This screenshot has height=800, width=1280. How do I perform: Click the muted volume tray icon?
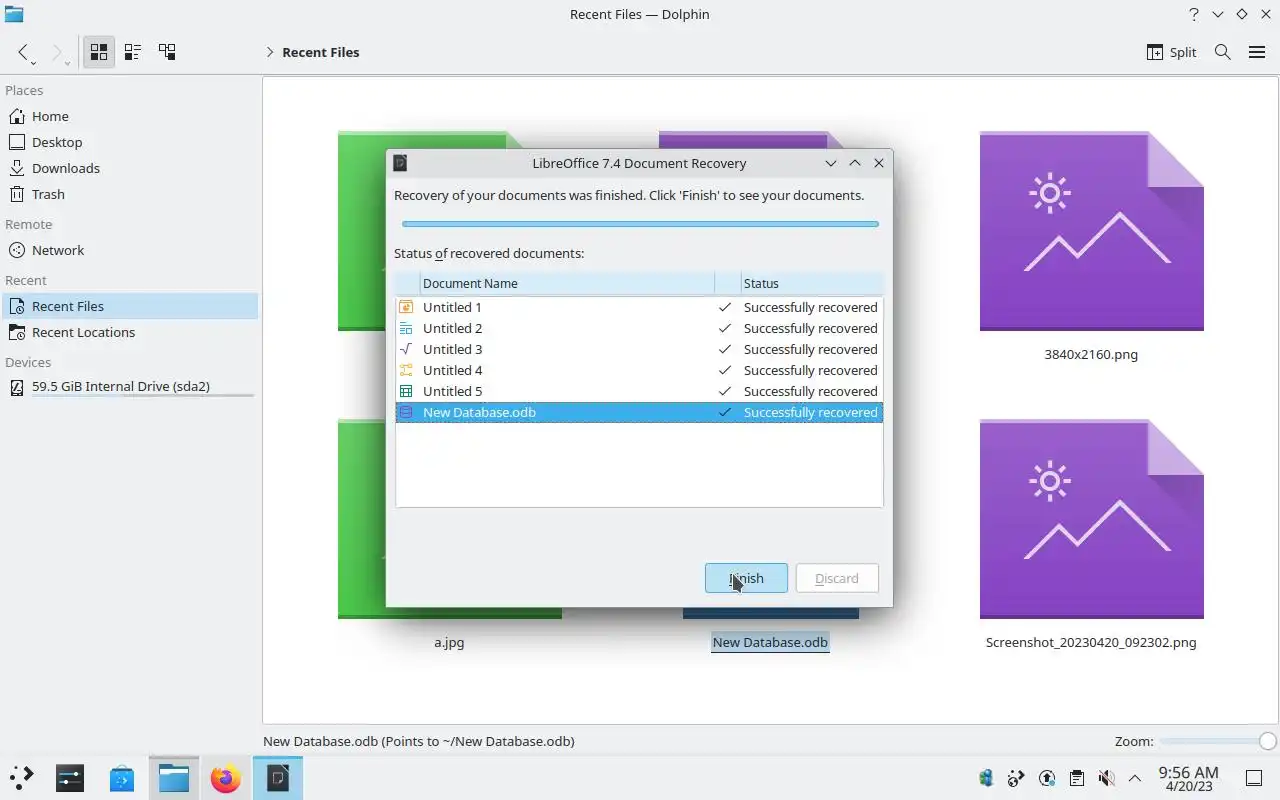(1106, 778)
